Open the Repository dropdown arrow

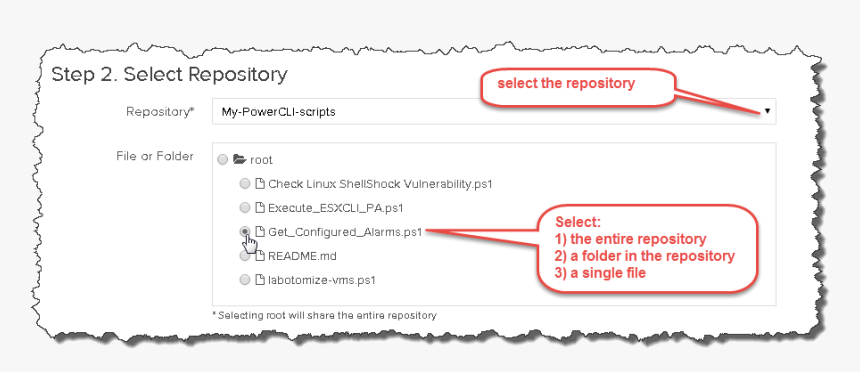point(767,111)
